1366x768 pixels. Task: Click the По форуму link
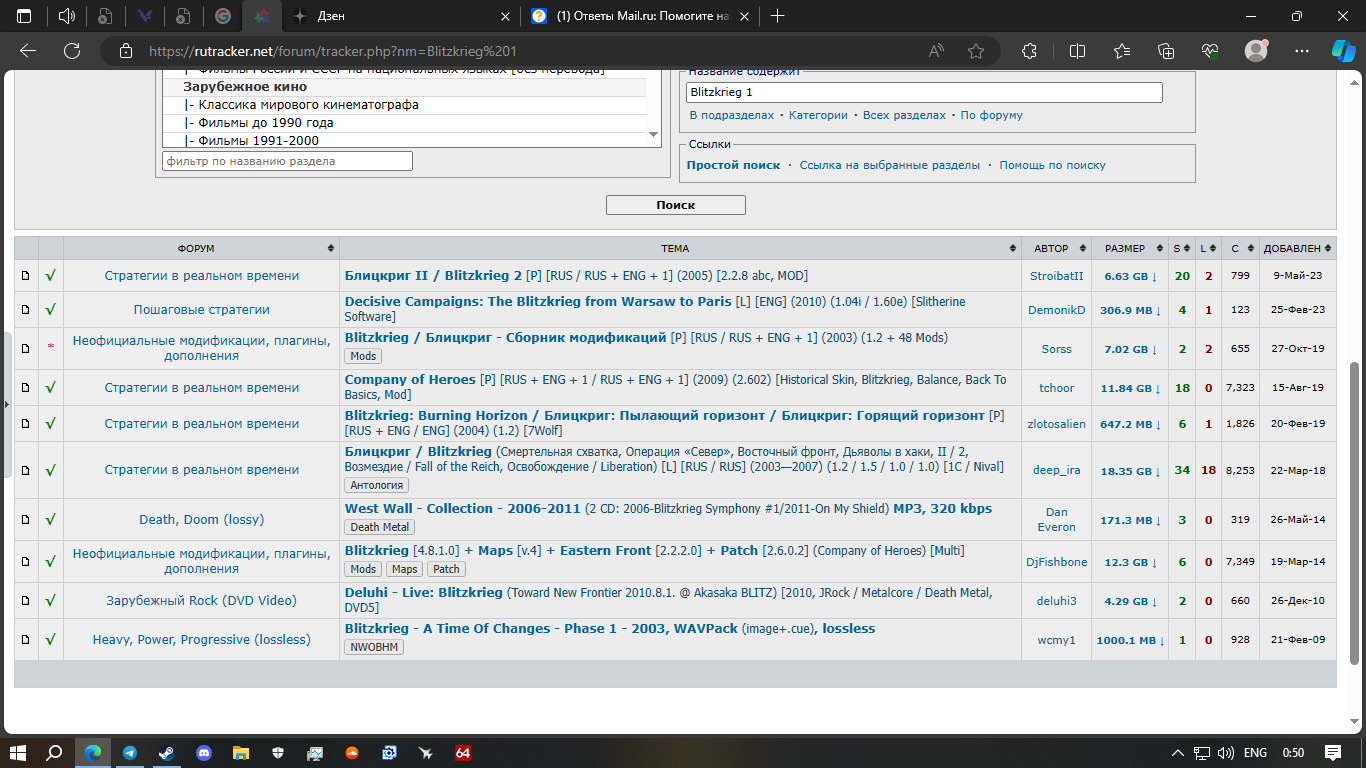tap(991, 115)
